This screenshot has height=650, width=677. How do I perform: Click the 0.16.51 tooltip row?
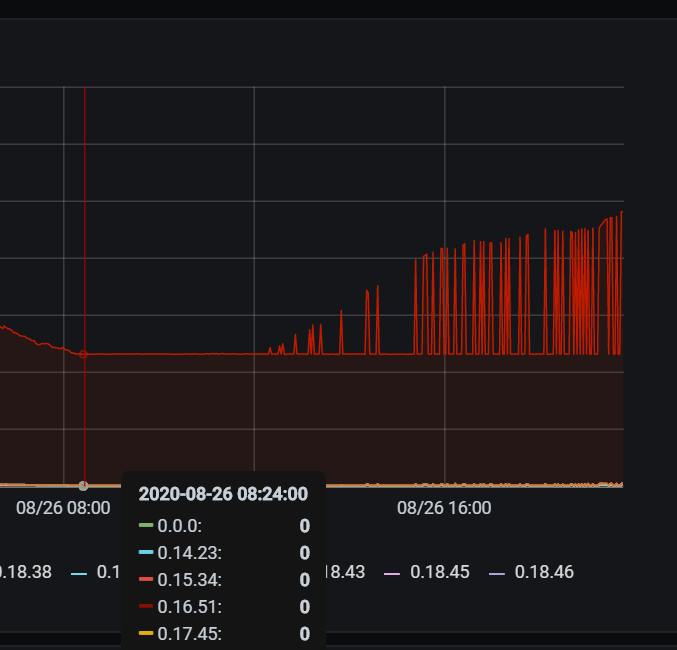(224, 607)
